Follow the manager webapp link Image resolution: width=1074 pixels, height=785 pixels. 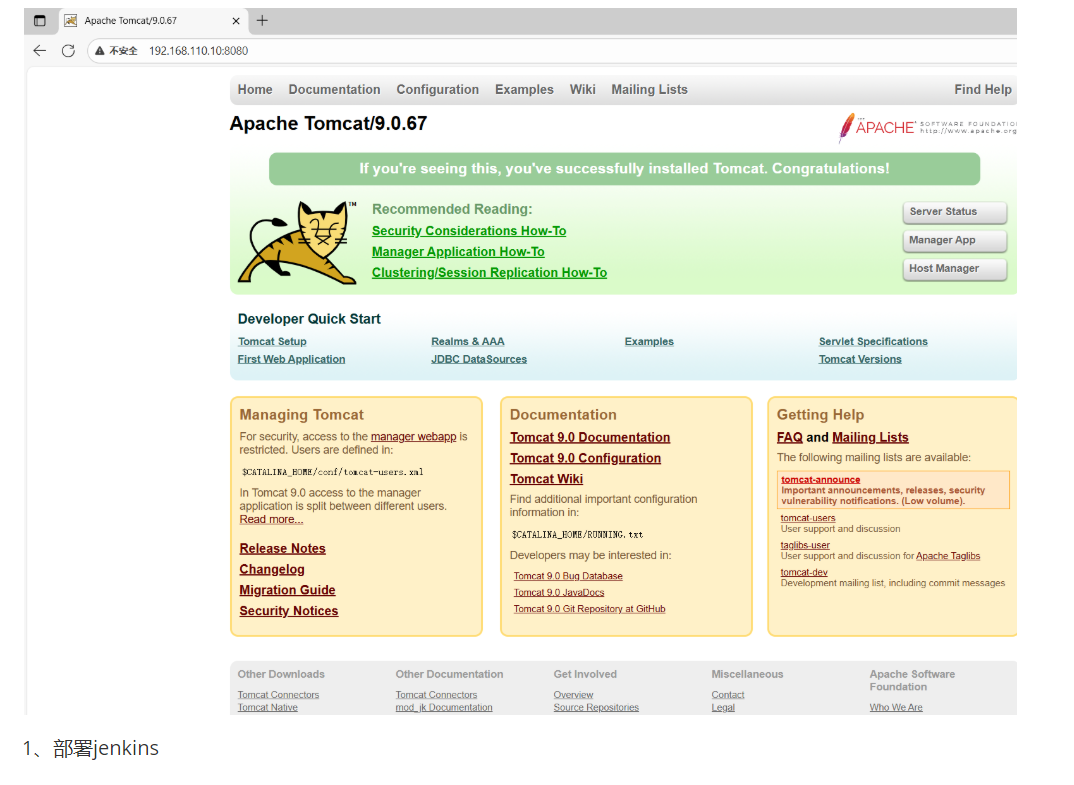414,437
